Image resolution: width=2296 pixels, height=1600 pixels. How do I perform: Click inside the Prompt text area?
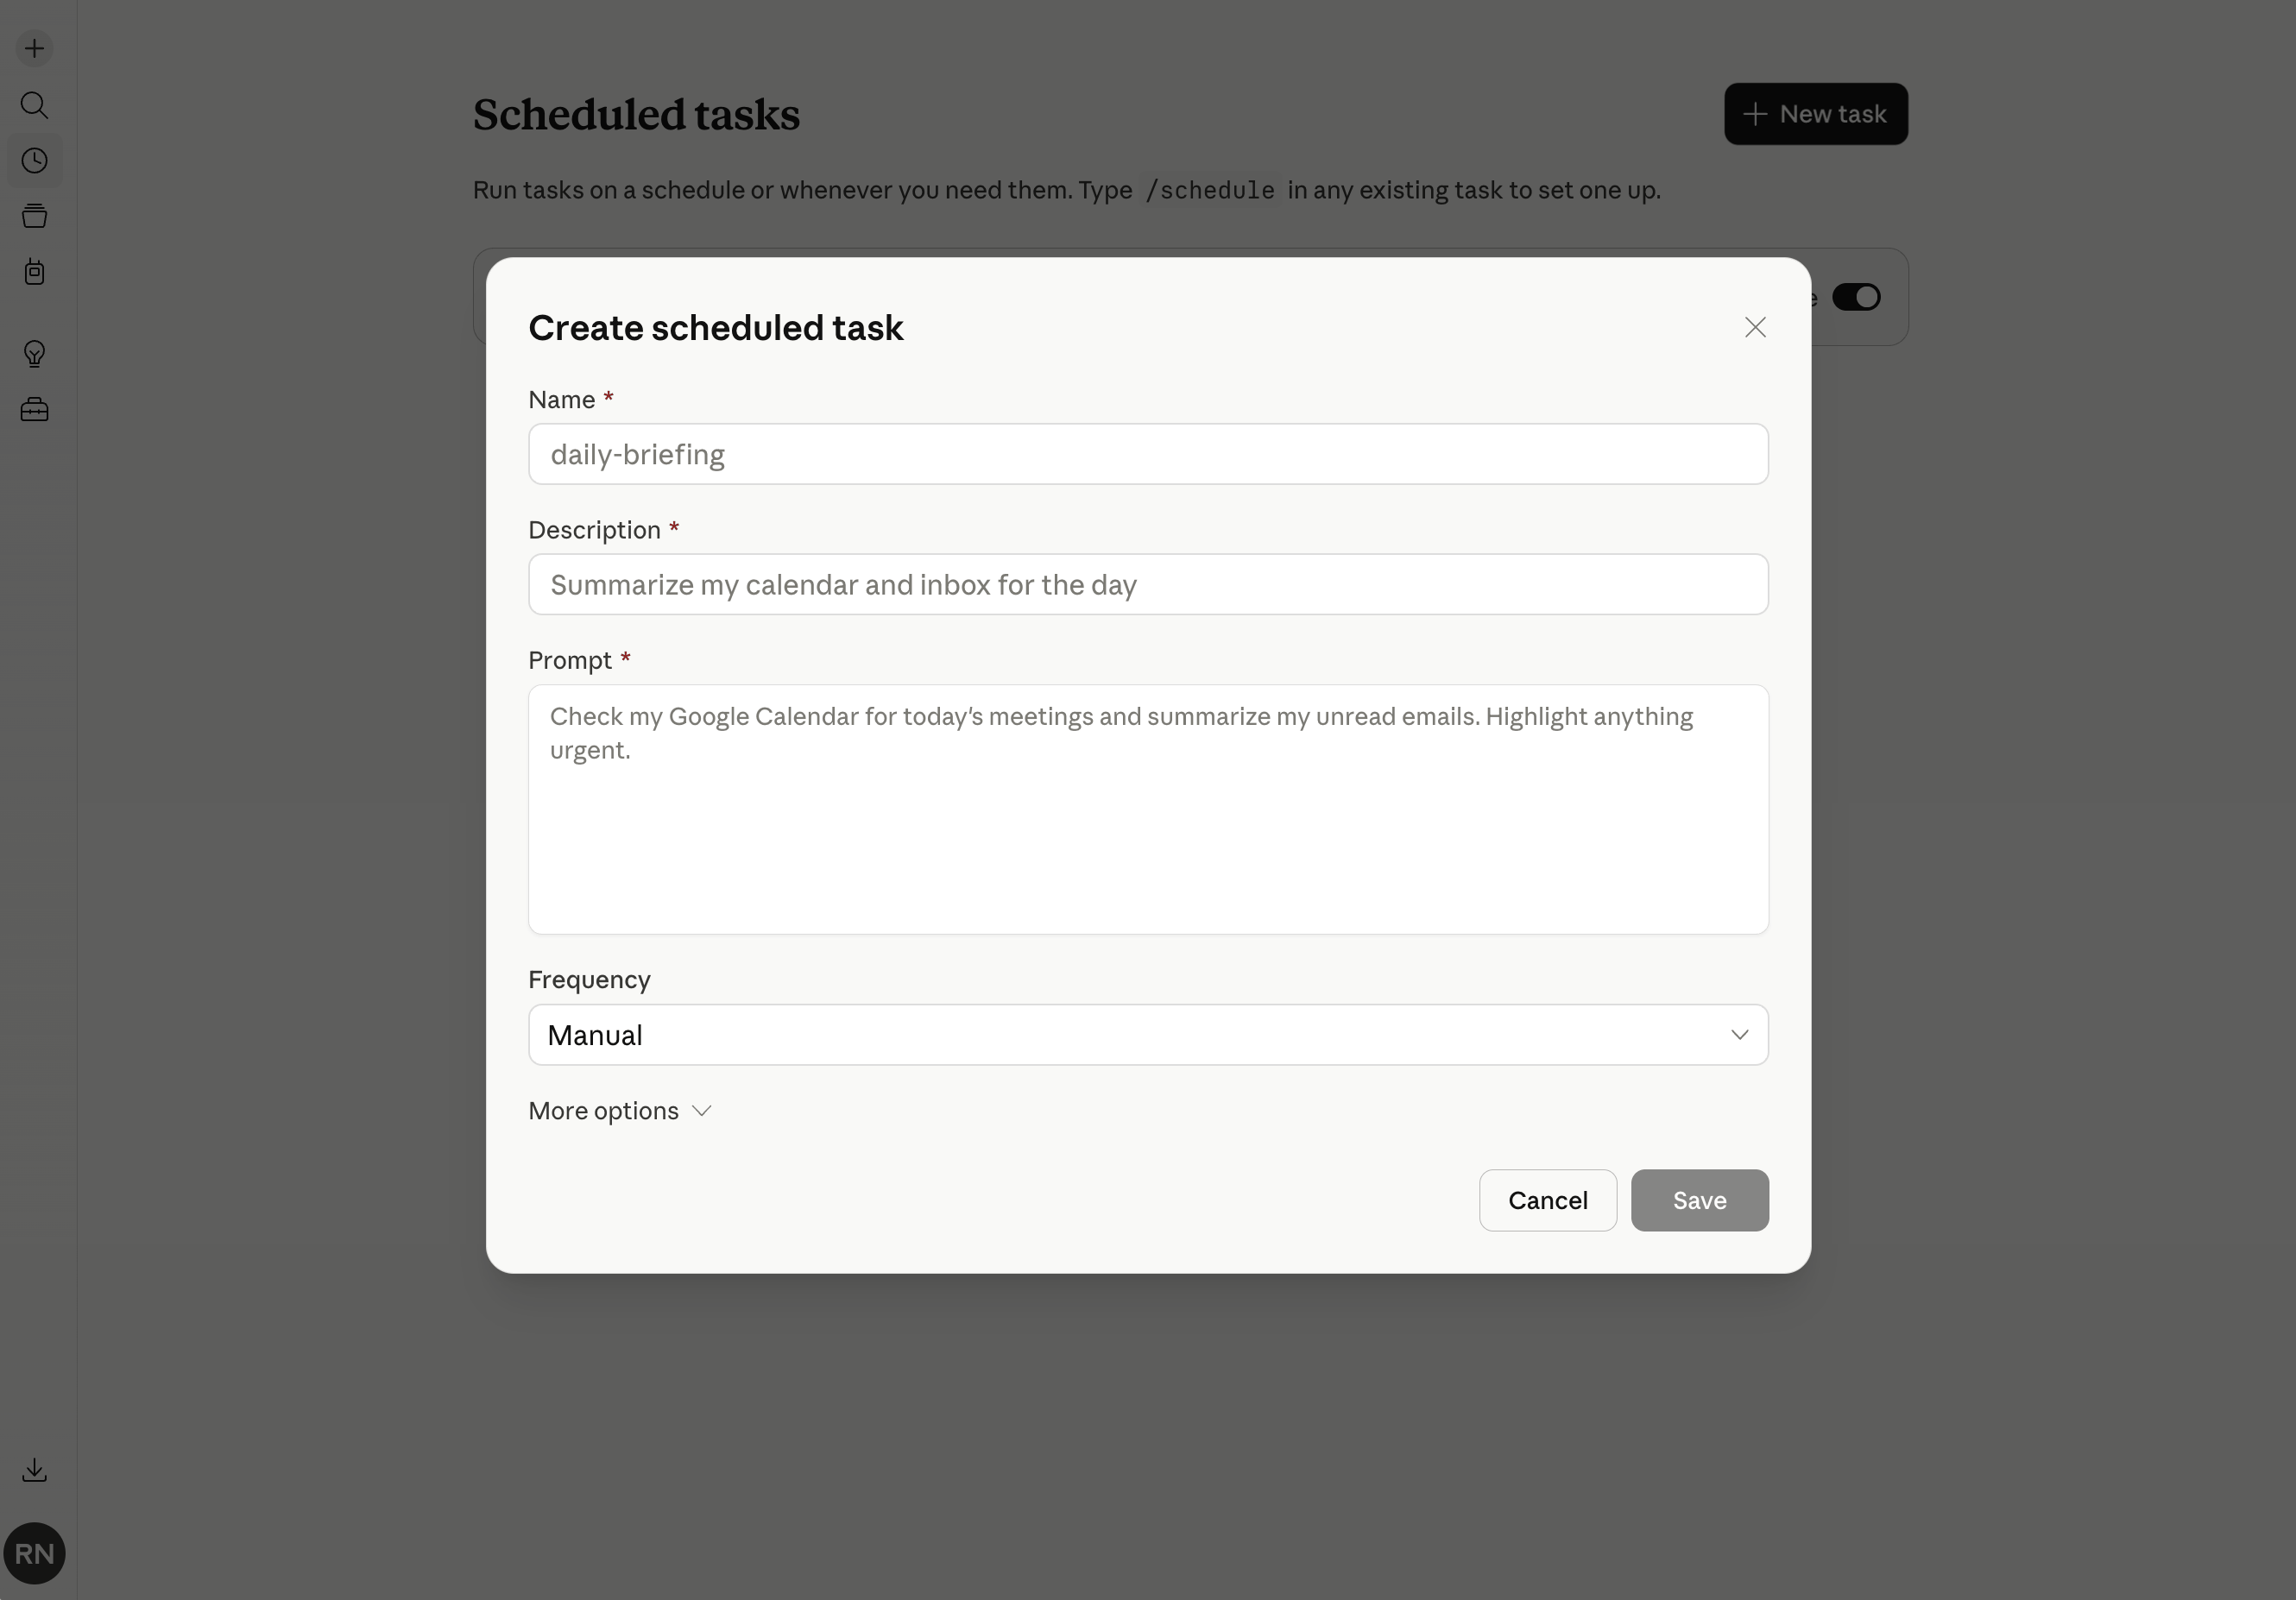coord(1147,809)
